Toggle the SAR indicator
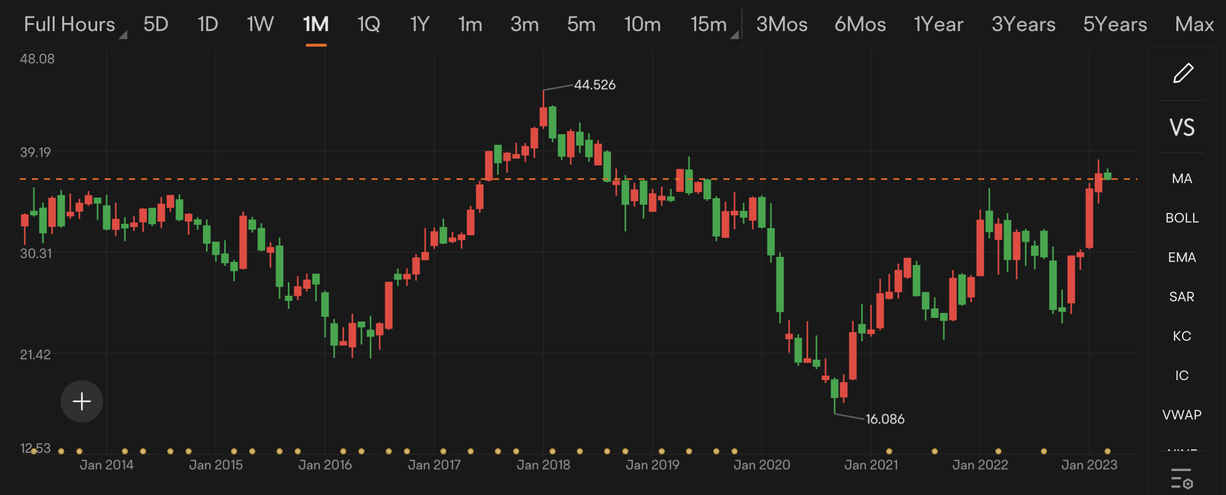 tap(1182, 297)
